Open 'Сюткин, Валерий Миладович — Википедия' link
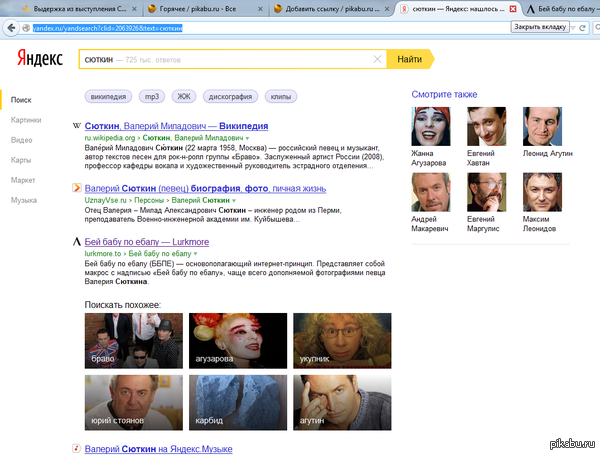The height and width of the screenshot is (455, 600). click(176, 126)
